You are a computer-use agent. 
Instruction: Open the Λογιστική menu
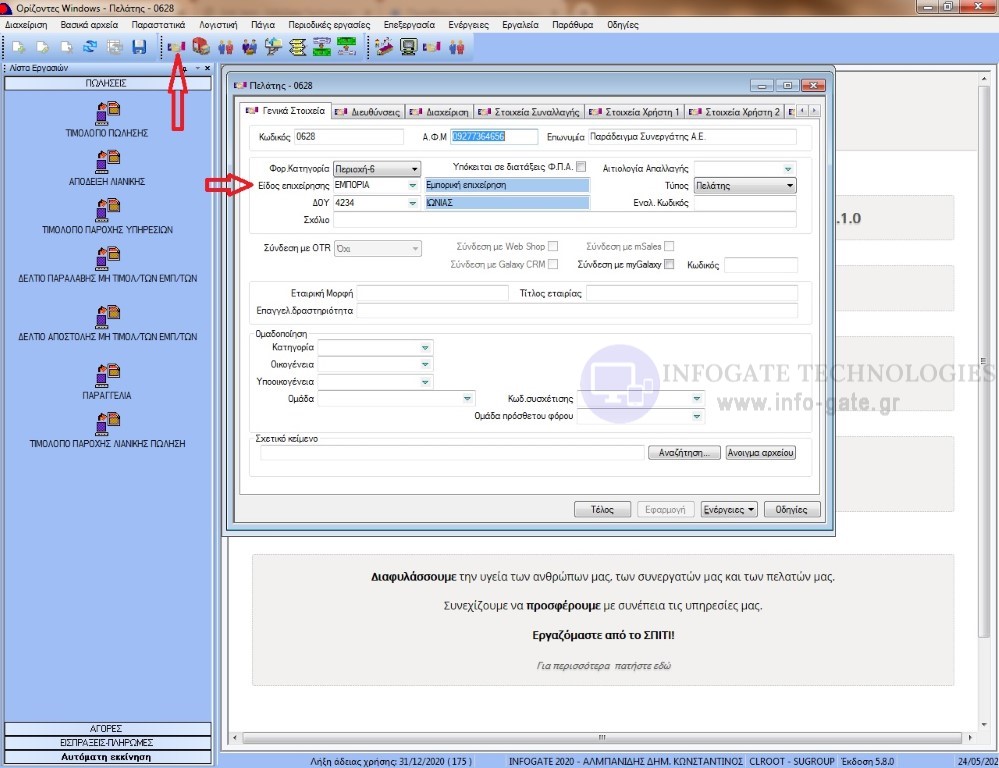[x=217, y=24]
